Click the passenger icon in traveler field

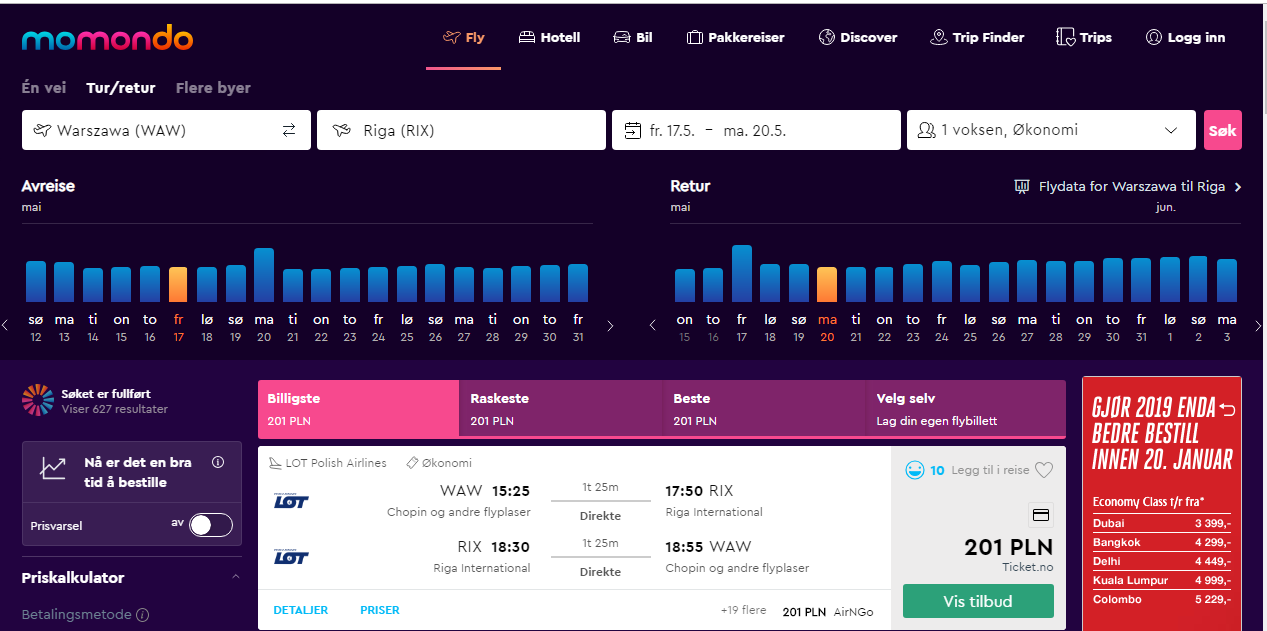click(x=926, y=130)
